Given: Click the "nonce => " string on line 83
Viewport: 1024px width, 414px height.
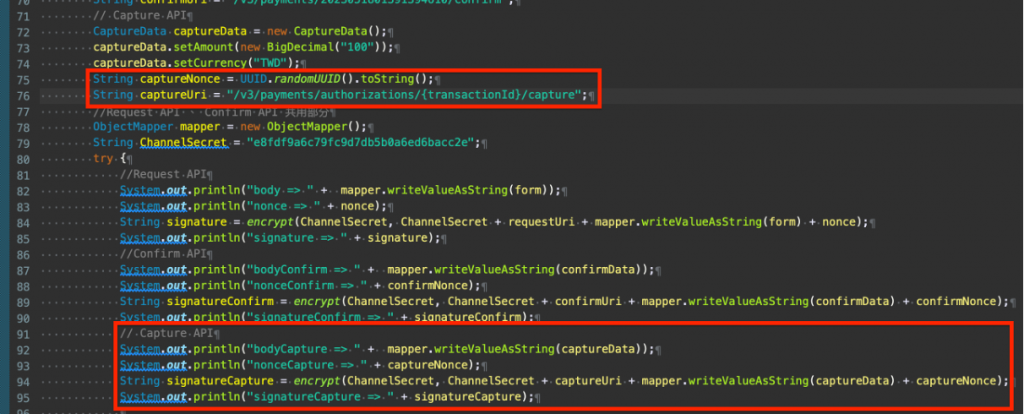Looking at the screenshot, I should (x=285, y=206).
